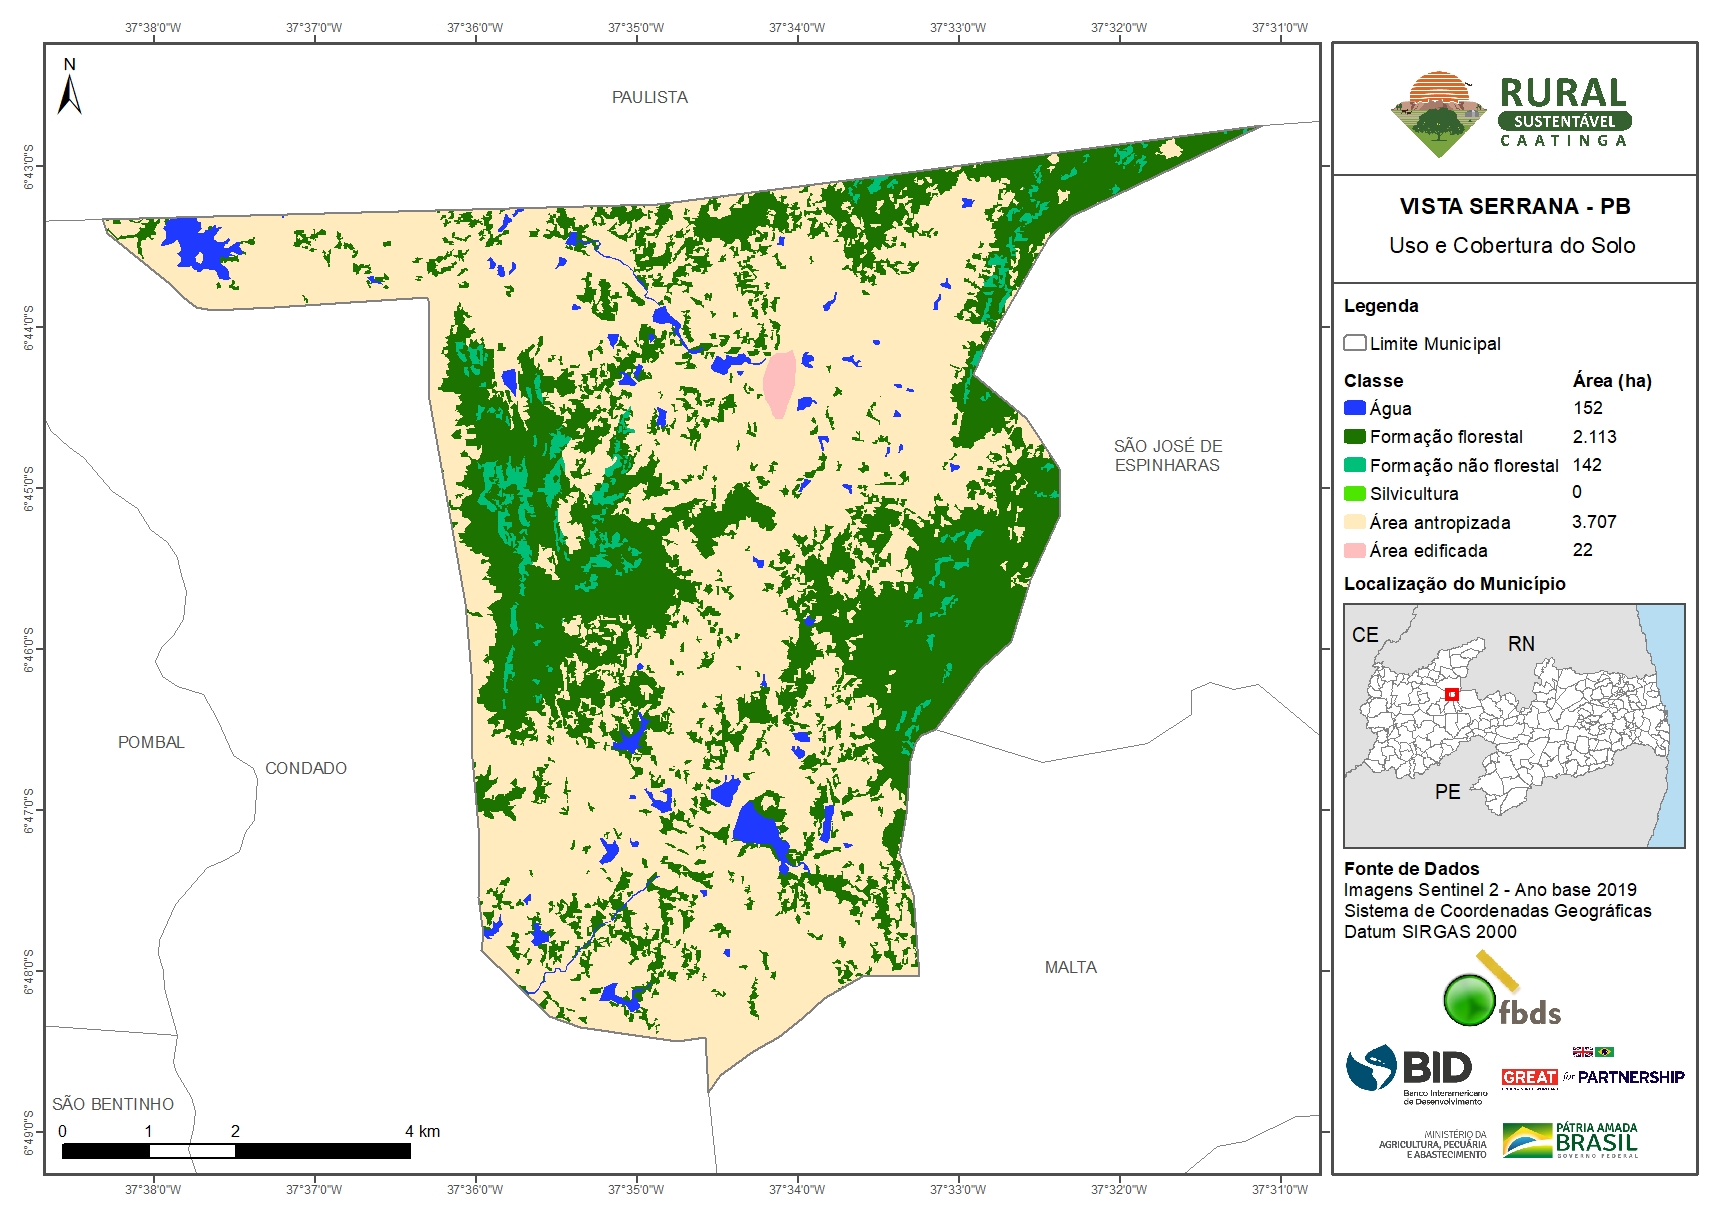Click the Rural Sustentável Caatinga logo
Viewport: 1720px width, 1216px height.
click(x=1512, y=114)
